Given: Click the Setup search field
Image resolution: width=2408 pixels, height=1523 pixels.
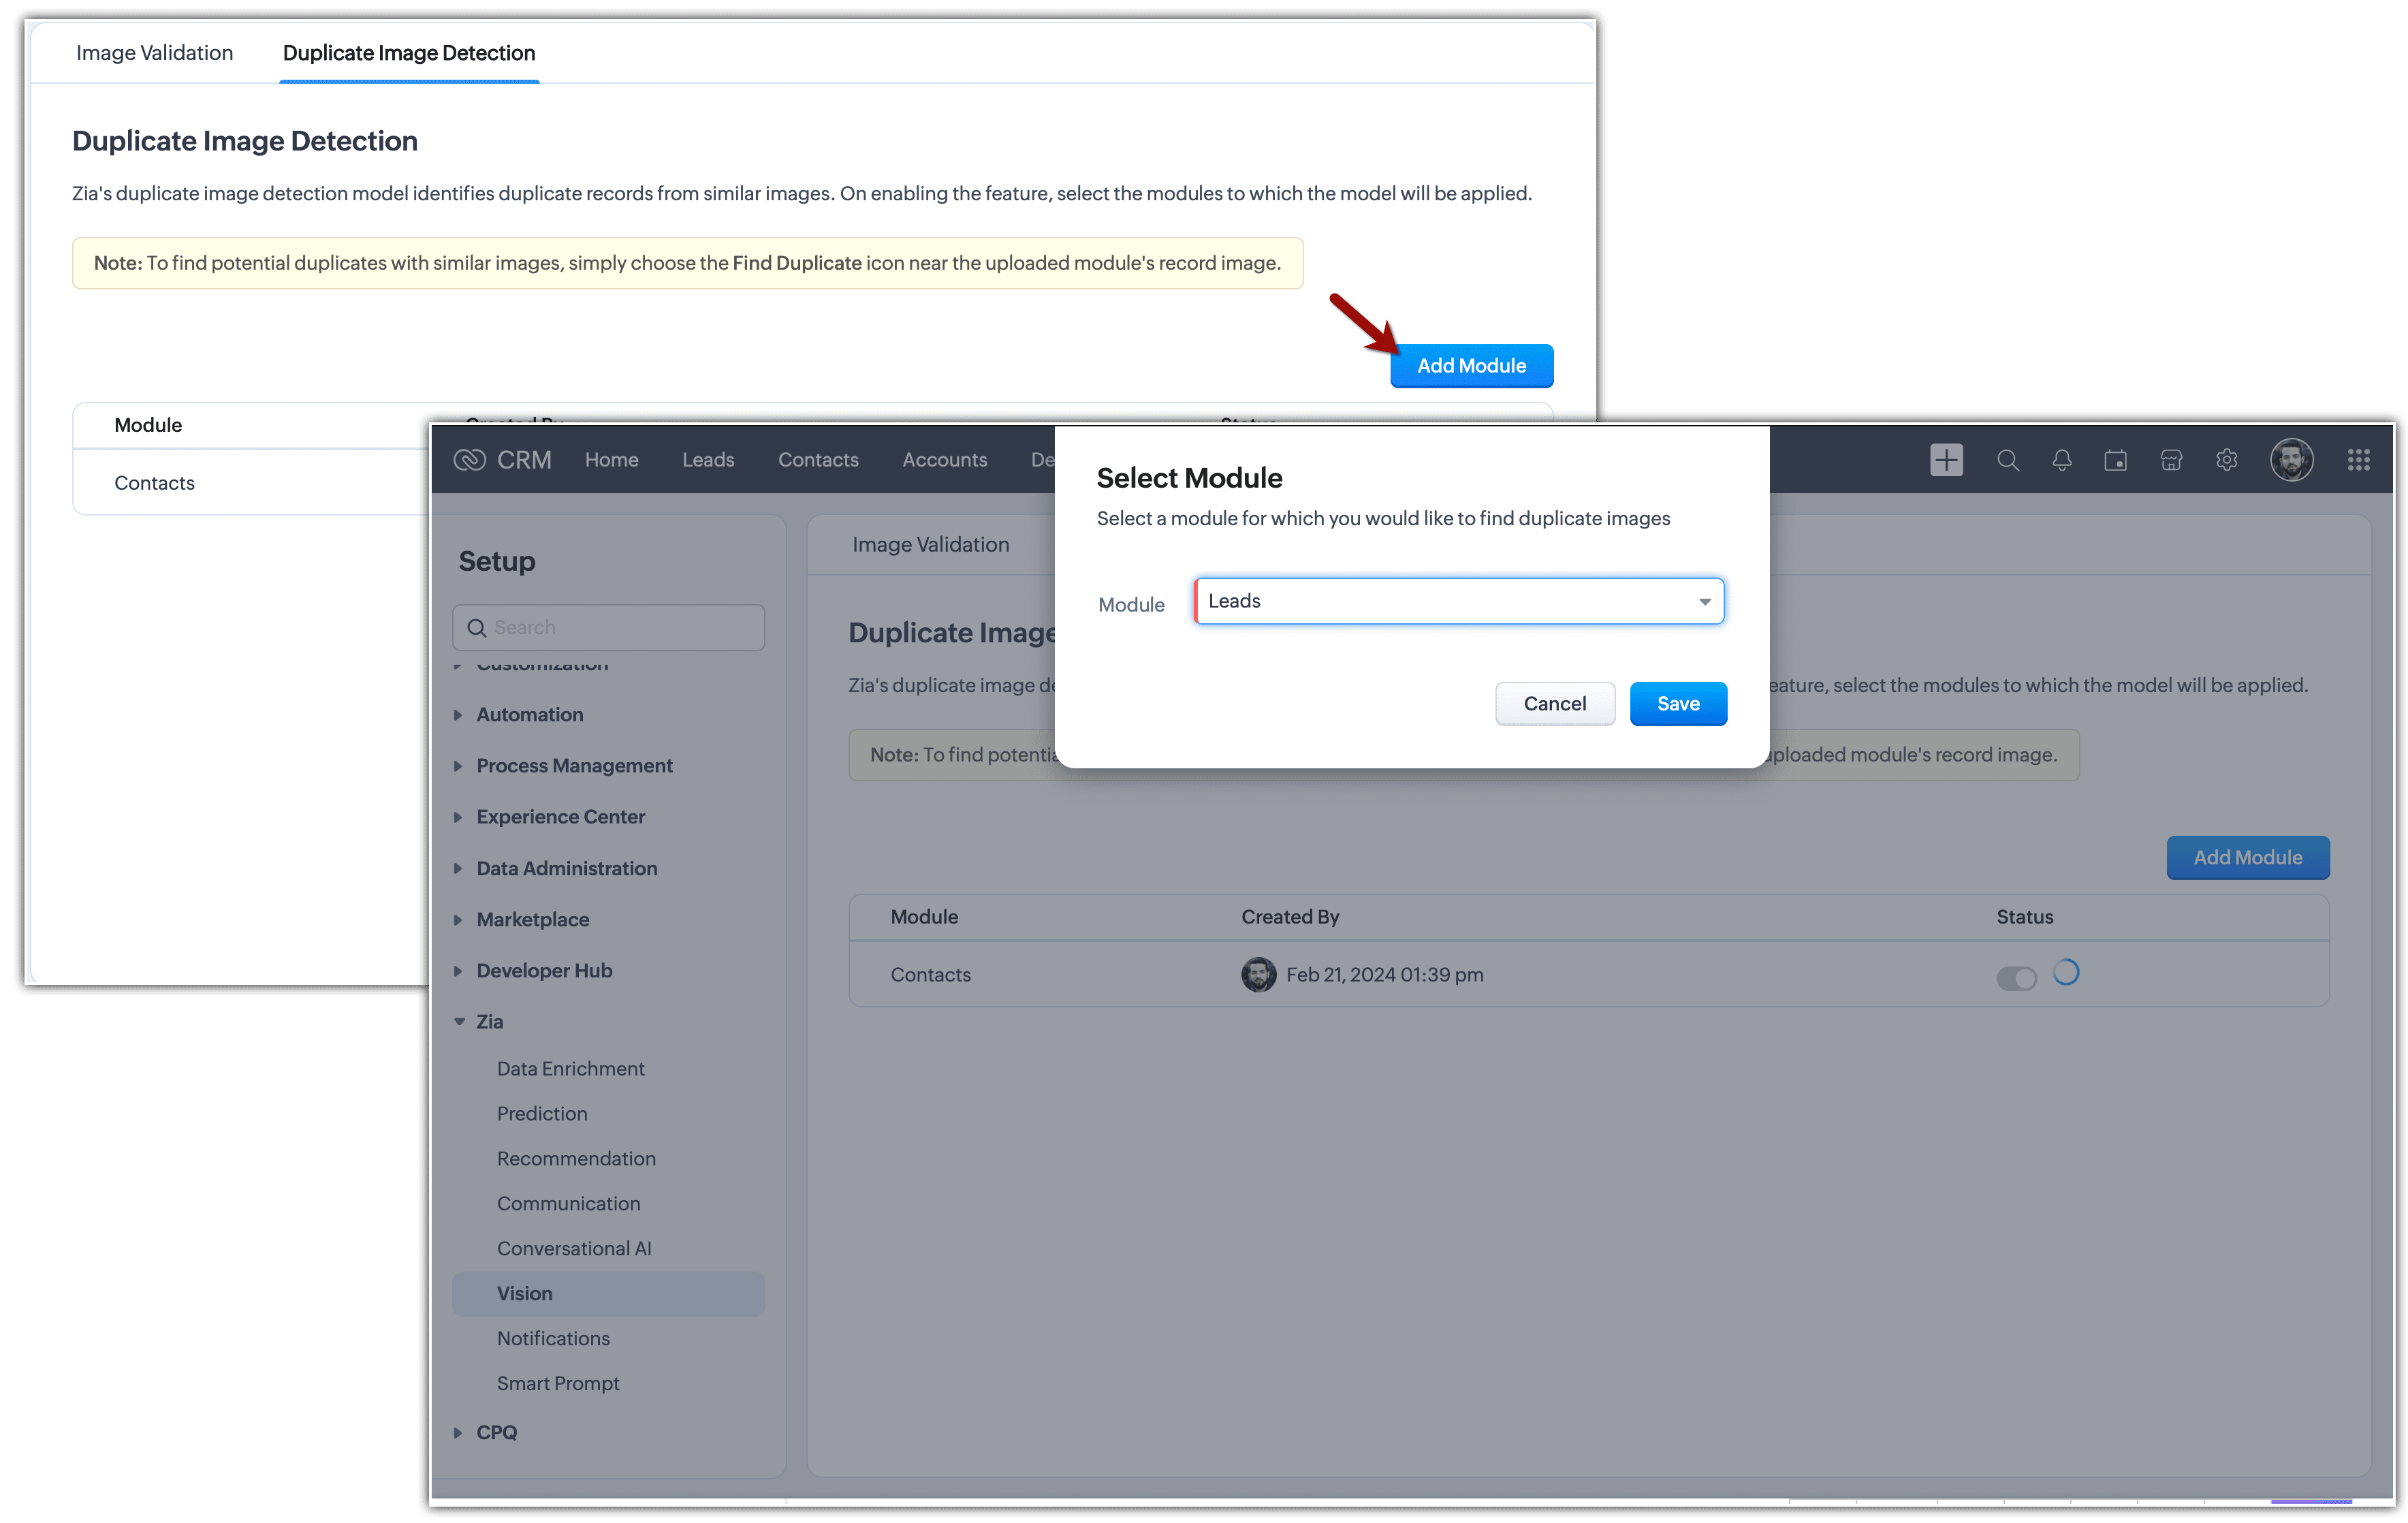Looking at the screenshot, I should click(x=608, y=628).
